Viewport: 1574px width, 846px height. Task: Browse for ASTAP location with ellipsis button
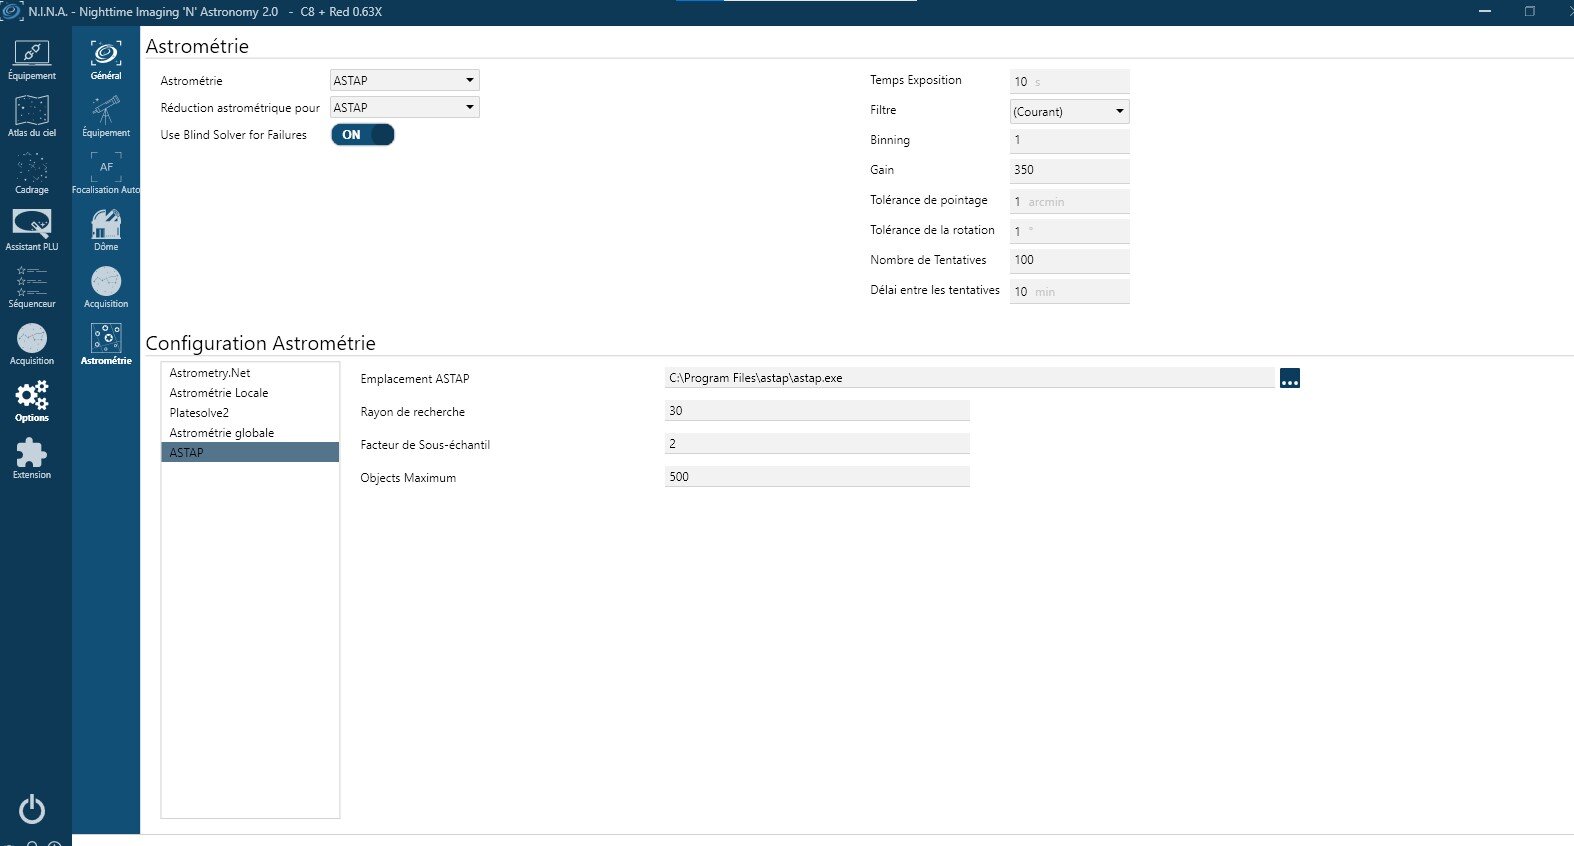[1290, 378]
